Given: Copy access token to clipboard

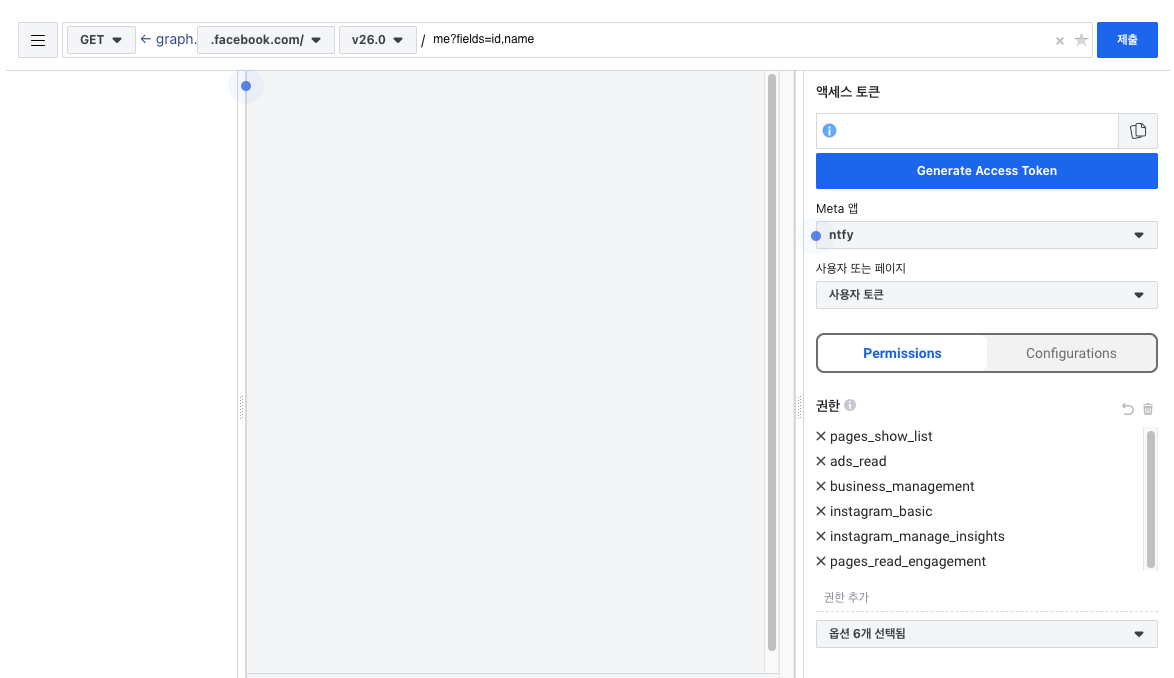Looking at the screenshot, I should click(x=1138, y=131).
